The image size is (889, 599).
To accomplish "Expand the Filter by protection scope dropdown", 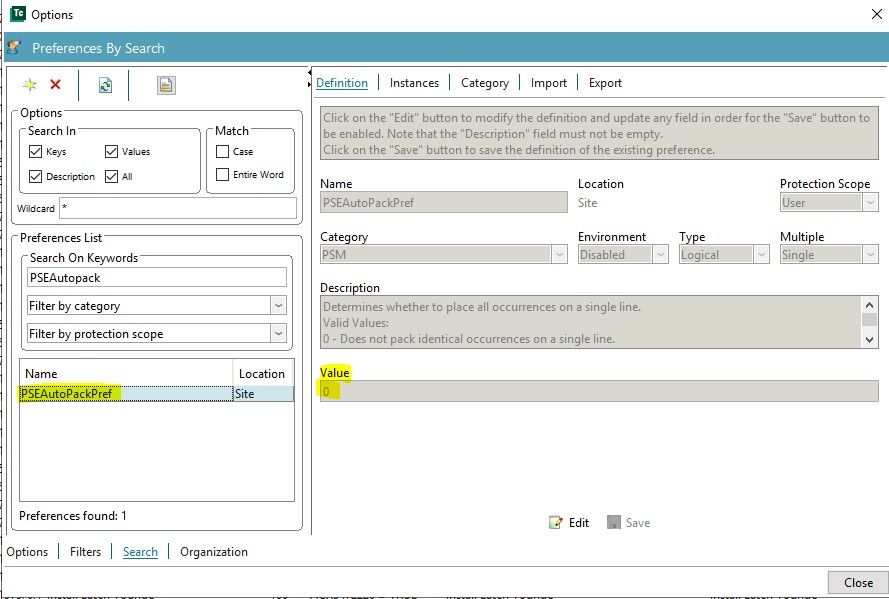I will click(278, 333).
